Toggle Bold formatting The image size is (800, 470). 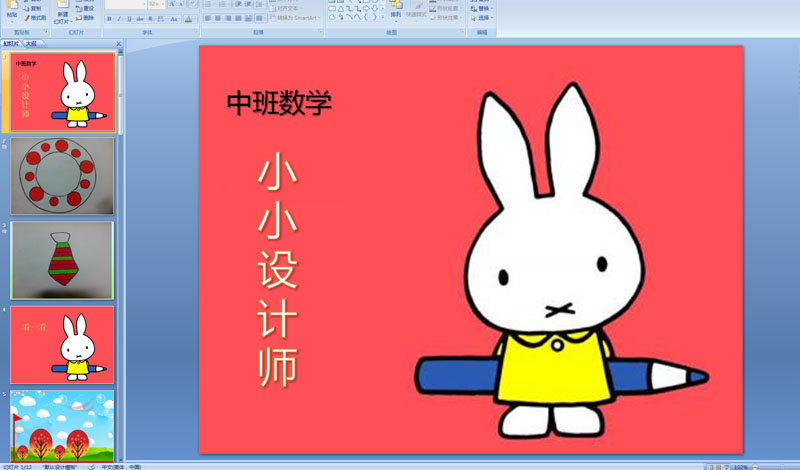pyautogui.click(x=109, y=19)
